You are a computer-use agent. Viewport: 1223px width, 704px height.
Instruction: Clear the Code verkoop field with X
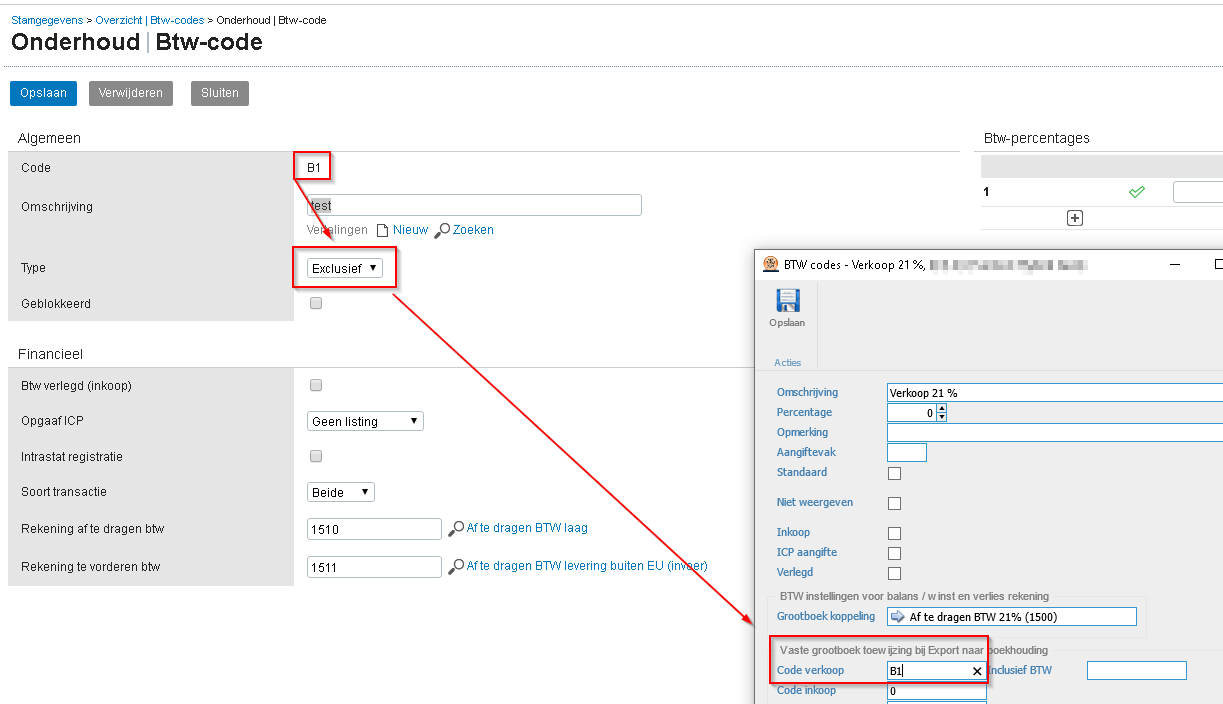(x=977, y=672)
